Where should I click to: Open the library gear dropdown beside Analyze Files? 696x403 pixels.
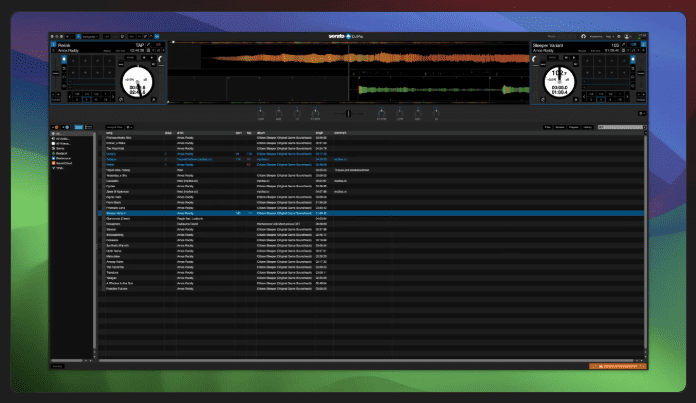click(x=130, y=127)
